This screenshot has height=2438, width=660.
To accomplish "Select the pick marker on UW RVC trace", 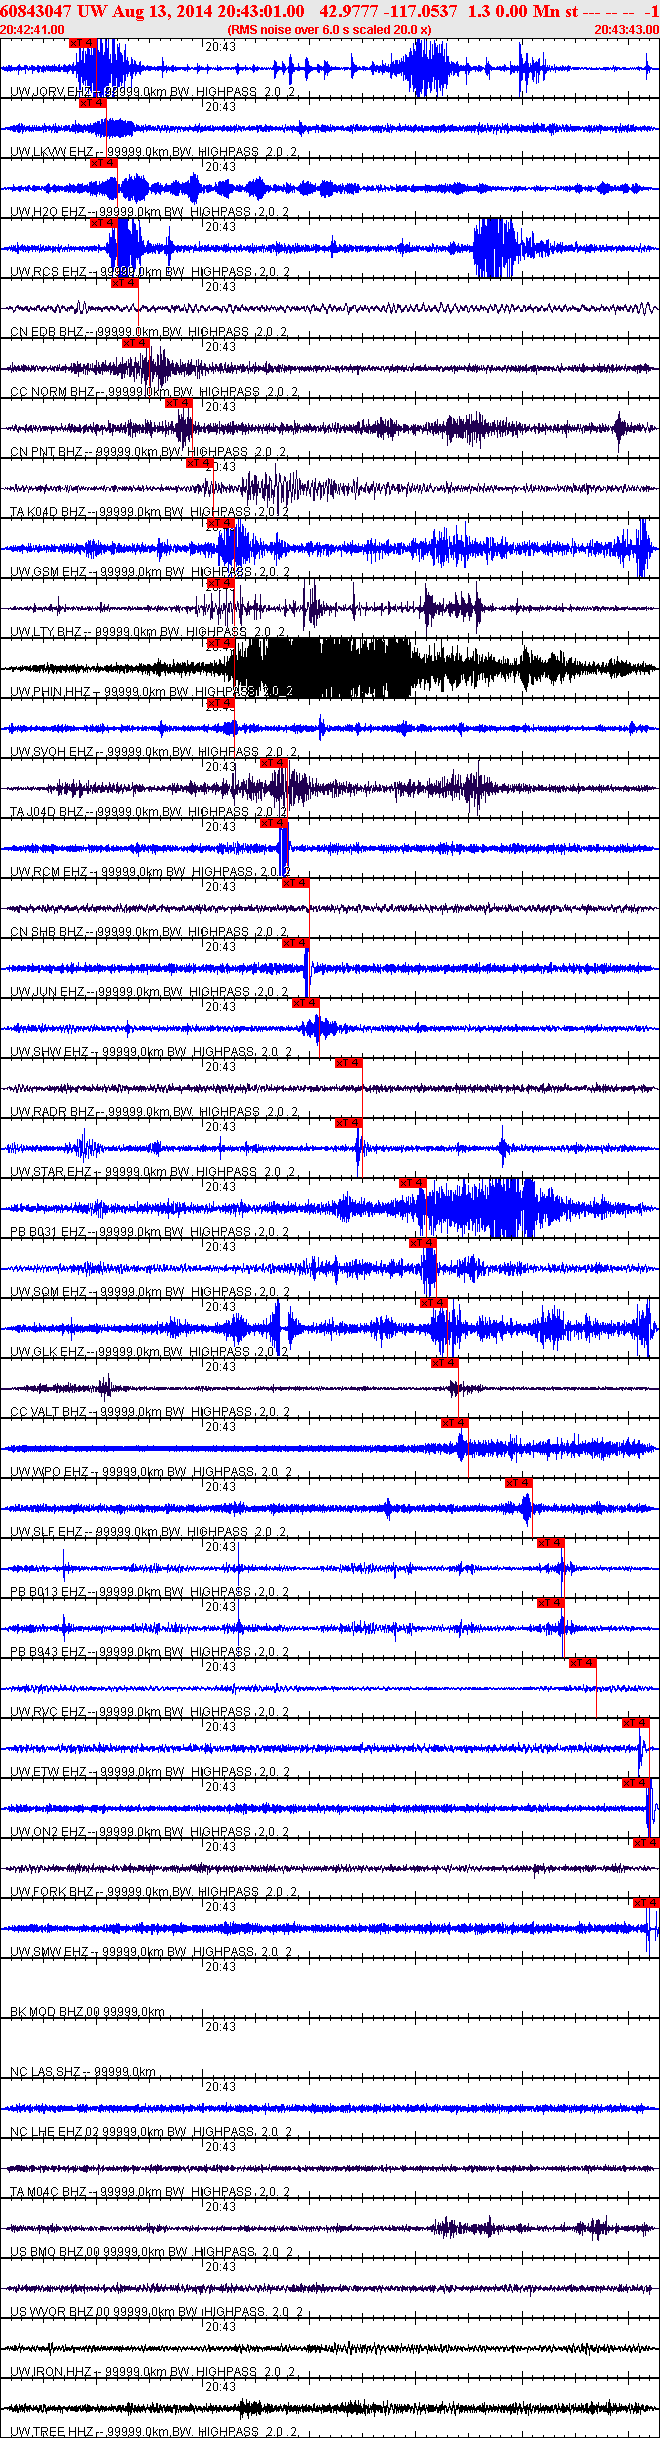I will pos(583,1663).
